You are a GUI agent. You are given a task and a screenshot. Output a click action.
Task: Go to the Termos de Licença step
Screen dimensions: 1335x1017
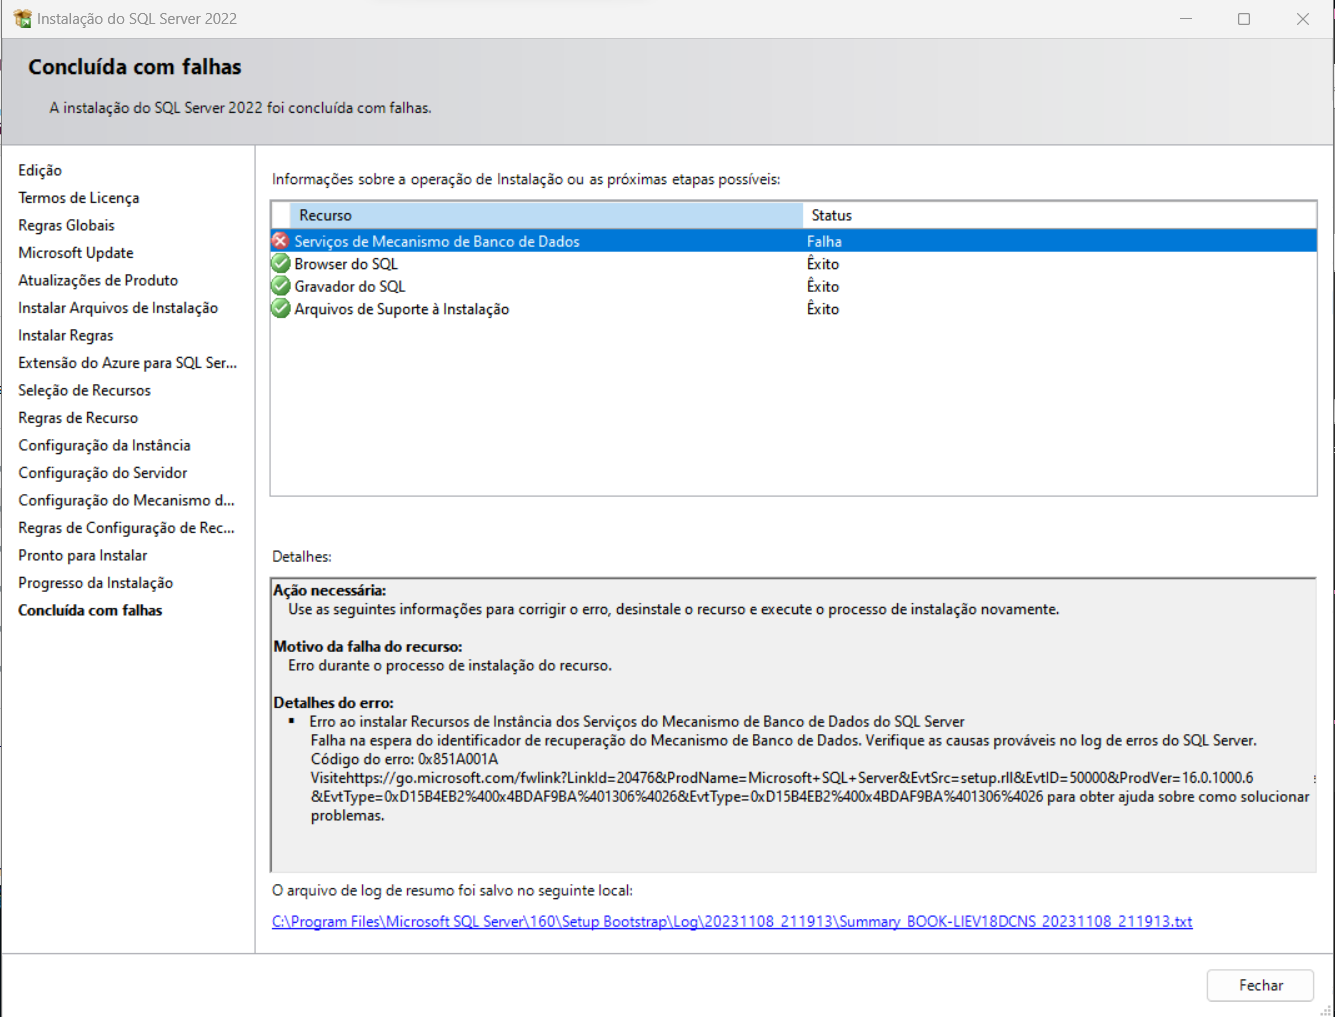79,198
